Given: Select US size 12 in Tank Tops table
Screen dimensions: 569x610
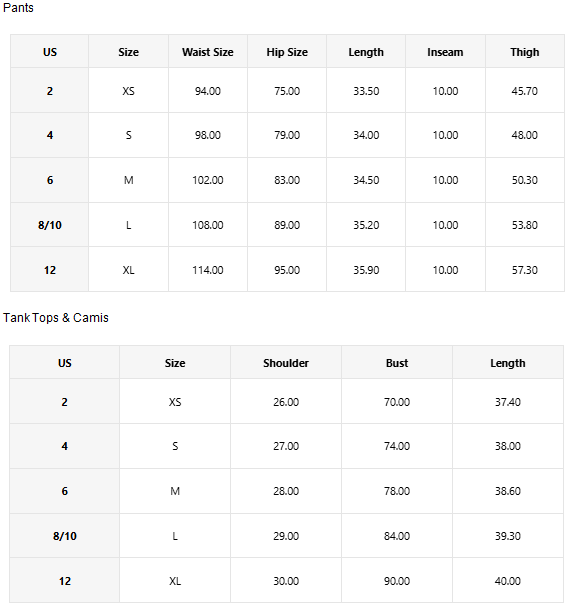Looking at the screenshot, I should coord(65,581).
